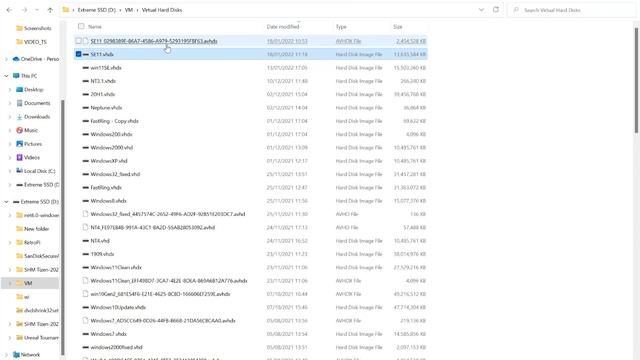Focus the Search Virtual Hard Disks box
This screenshot has height=360, width=640.
coord(571,10)
